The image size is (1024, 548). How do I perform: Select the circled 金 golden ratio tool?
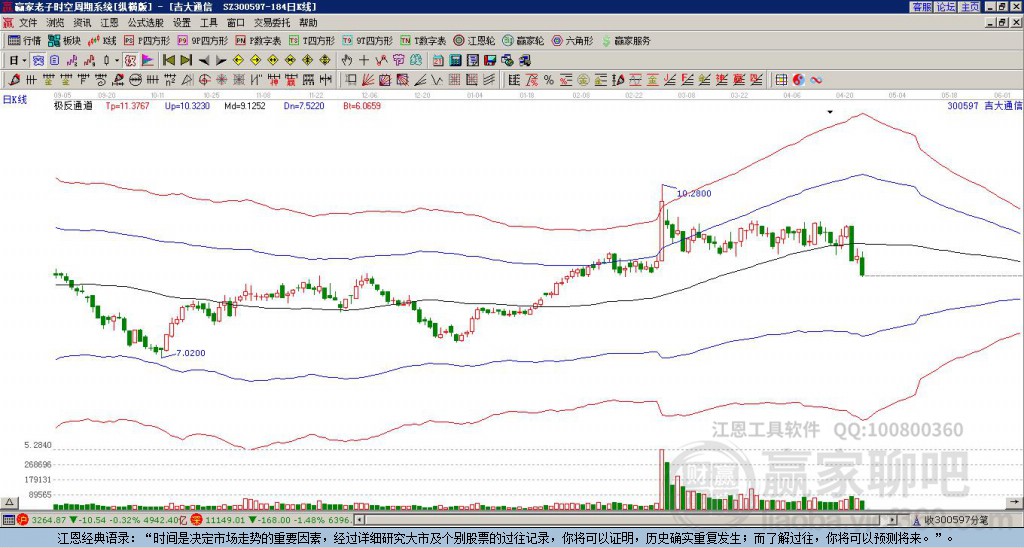tap(583, 80)
